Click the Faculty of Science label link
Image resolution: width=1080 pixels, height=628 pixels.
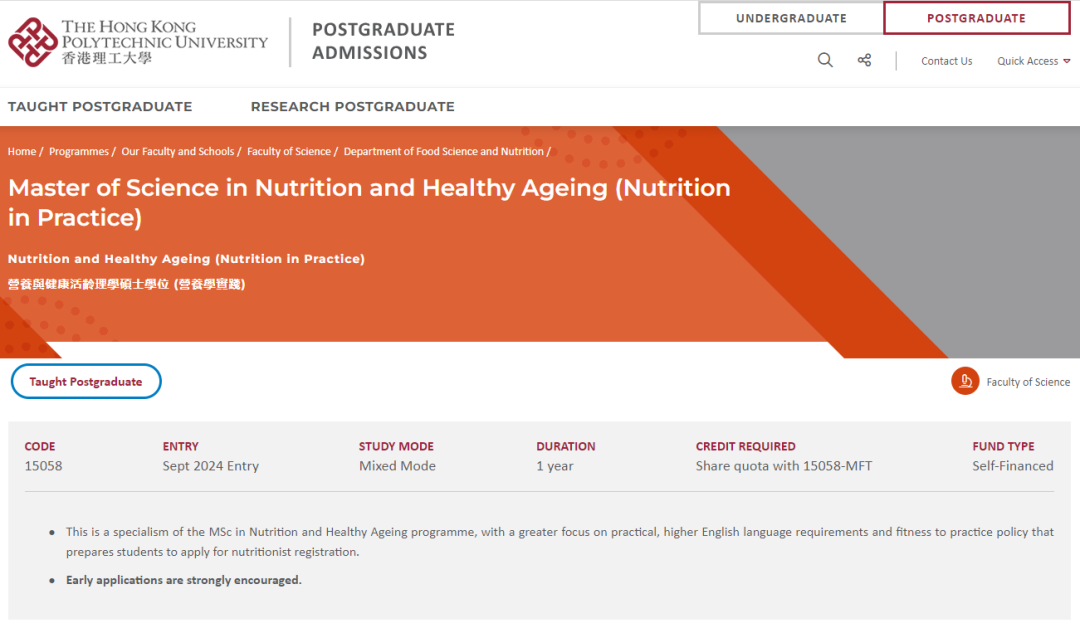click(1028, 382)
